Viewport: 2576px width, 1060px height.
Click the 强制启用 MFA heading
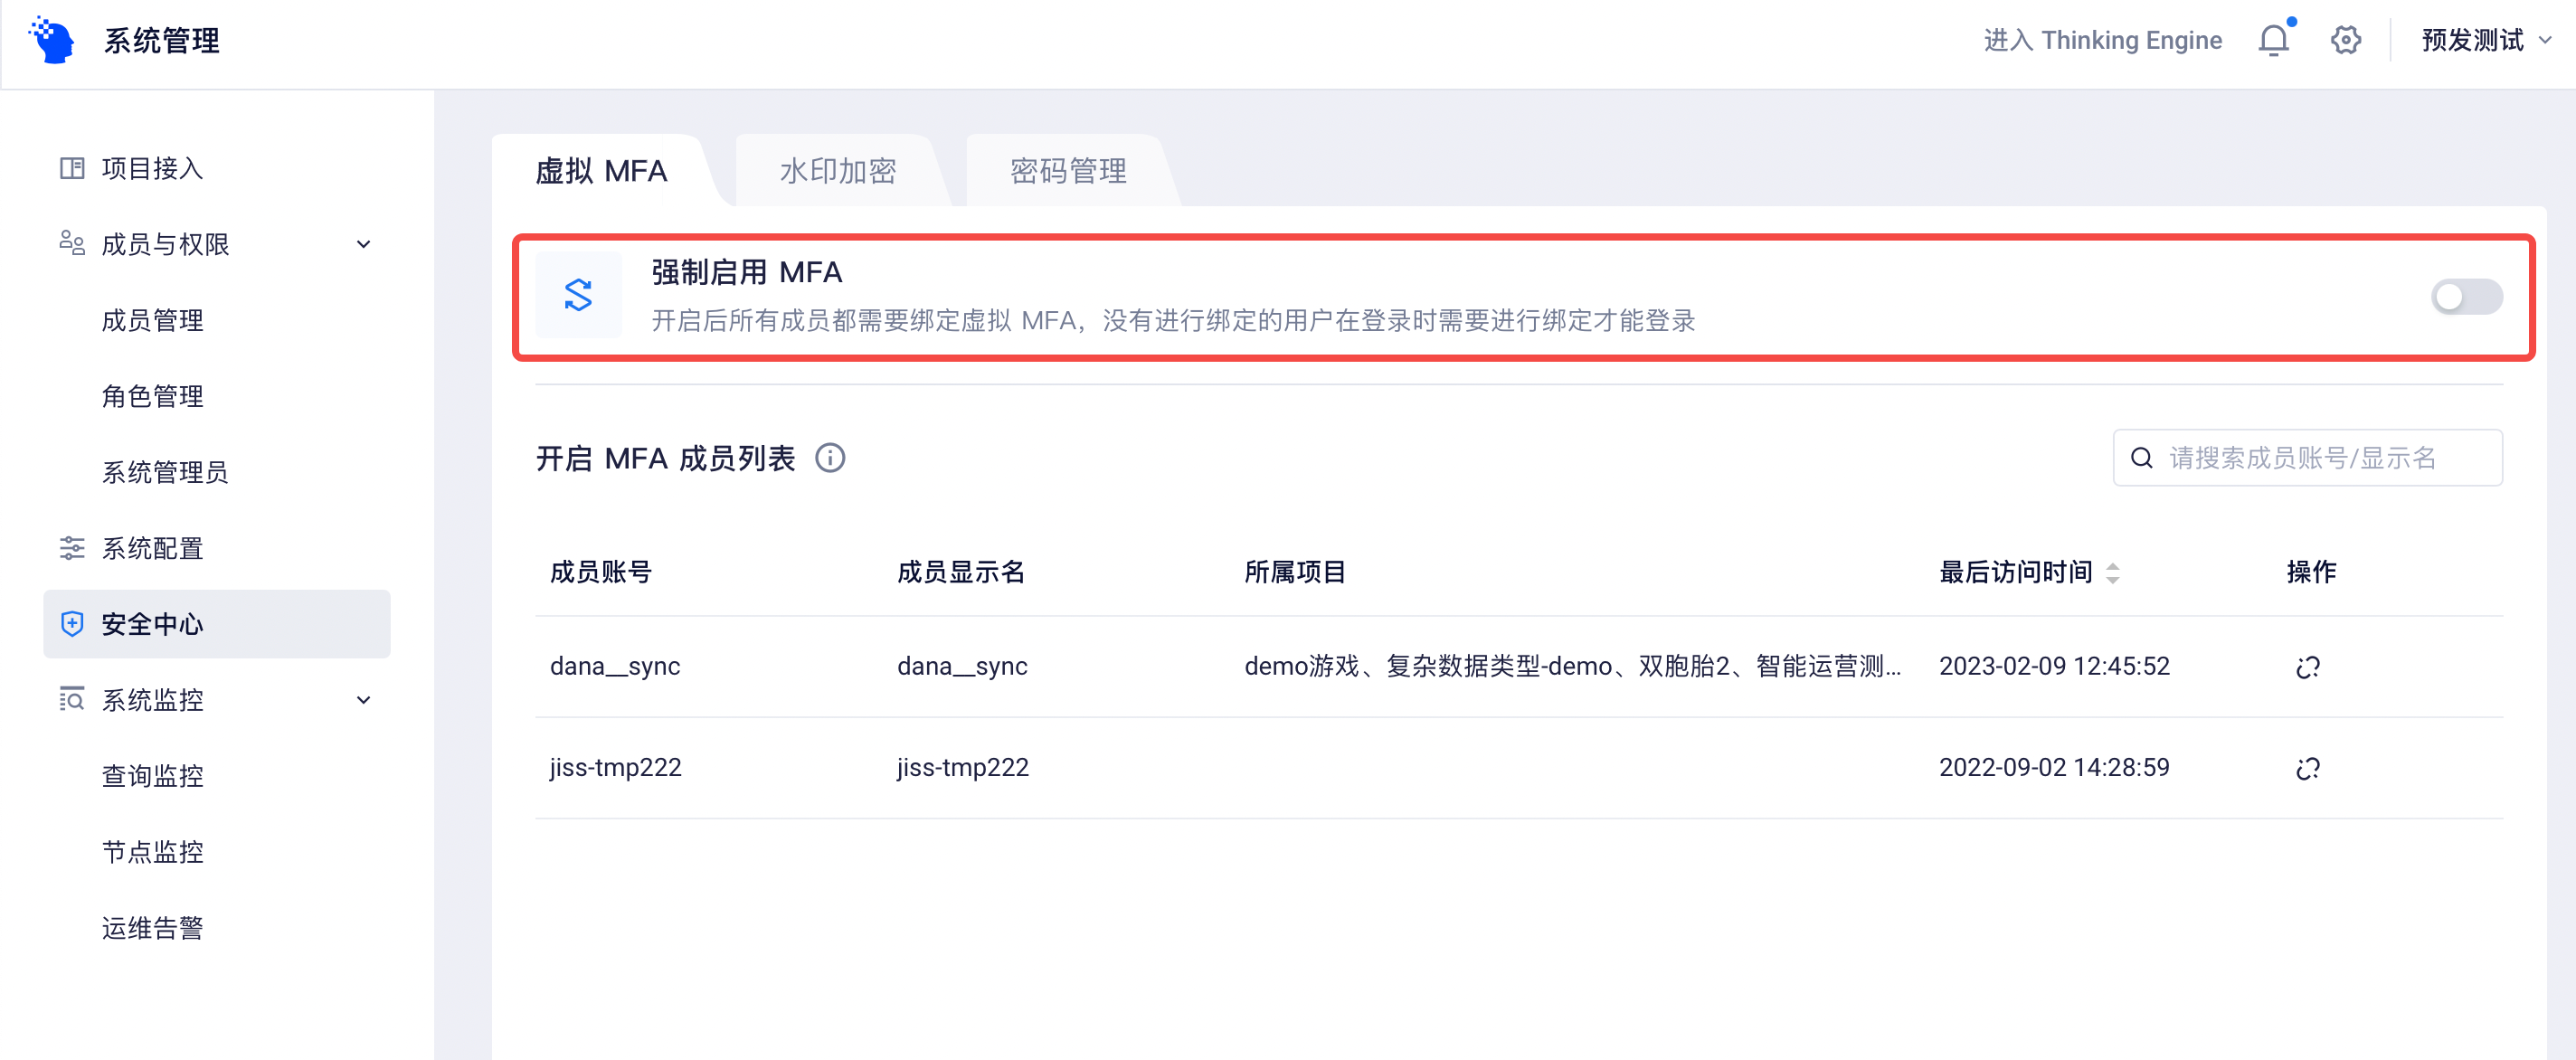pyautogui.click(x=747, y=272)
